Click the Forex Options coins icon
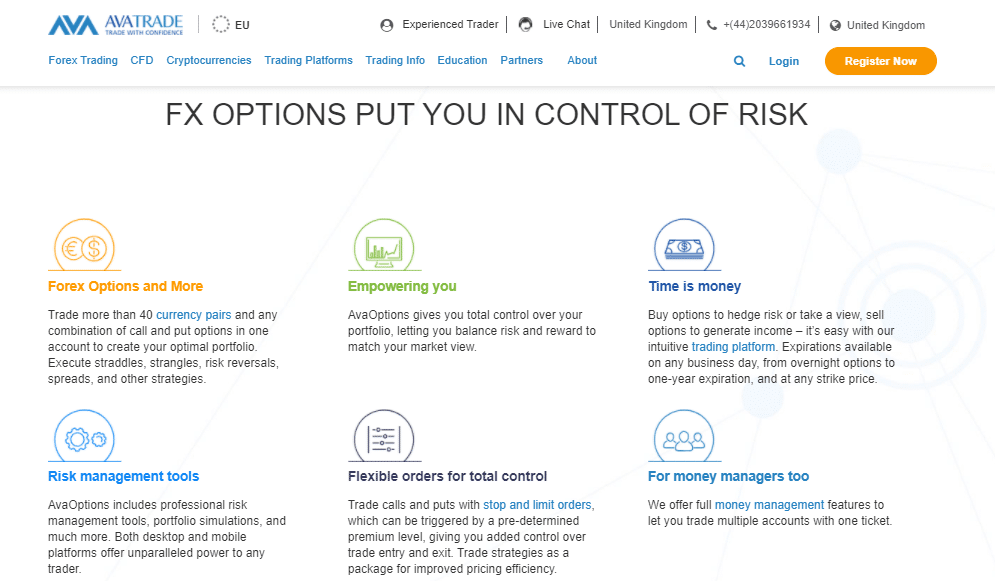The height and width of the screenshot is (581, 995). click(x=85, y=245)
